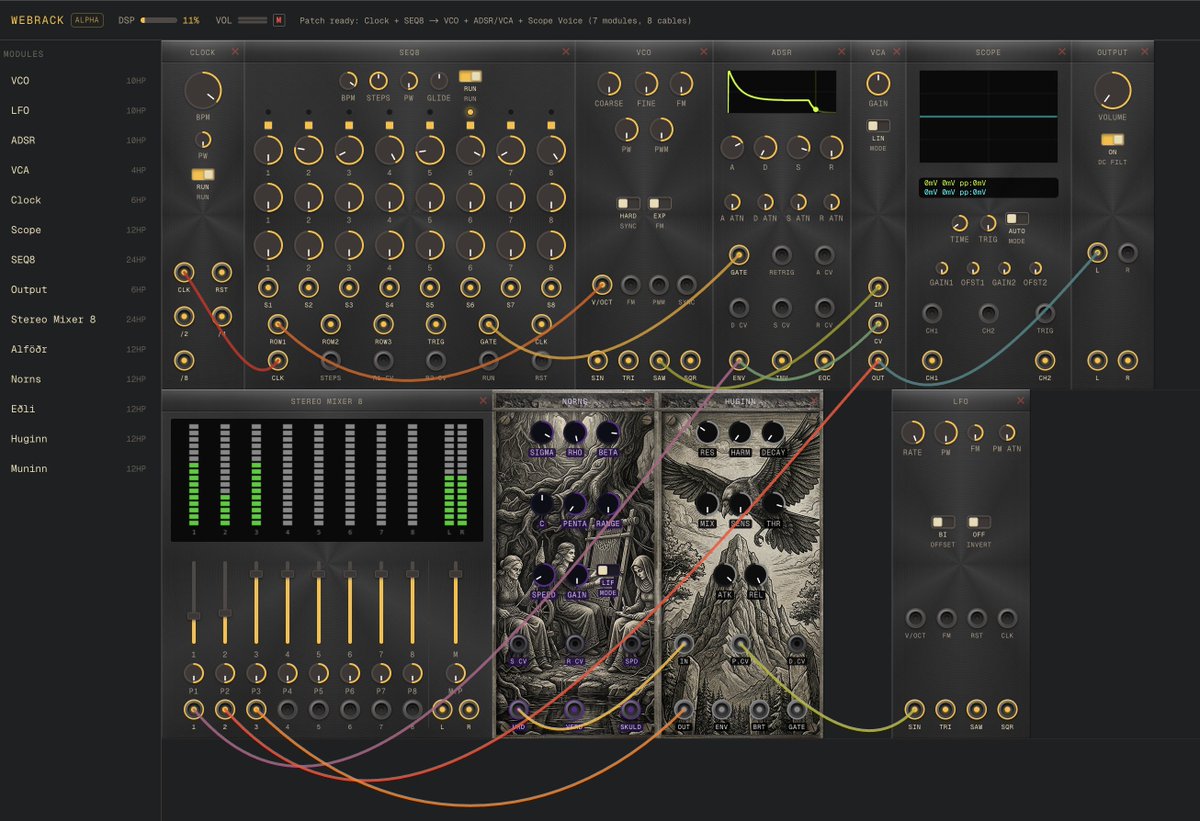Click the Scope waveform display
This screenshot has height=821, width=1200.
[x=988, y=116]
